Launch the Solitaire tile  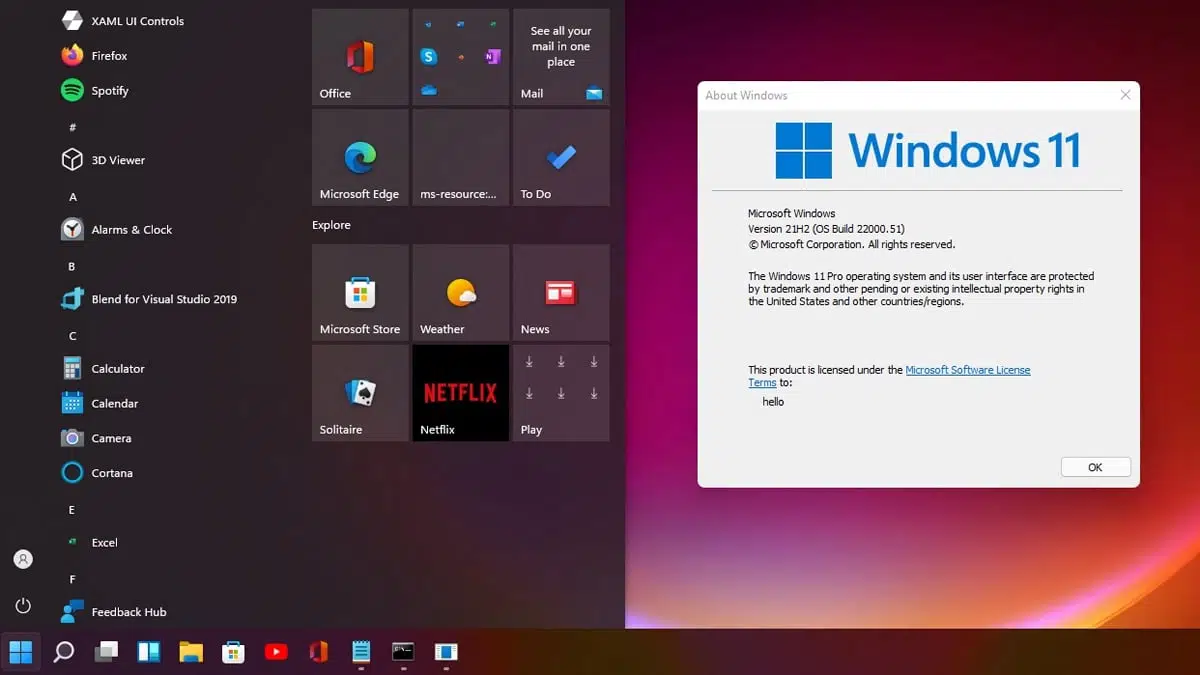point(360,392)
